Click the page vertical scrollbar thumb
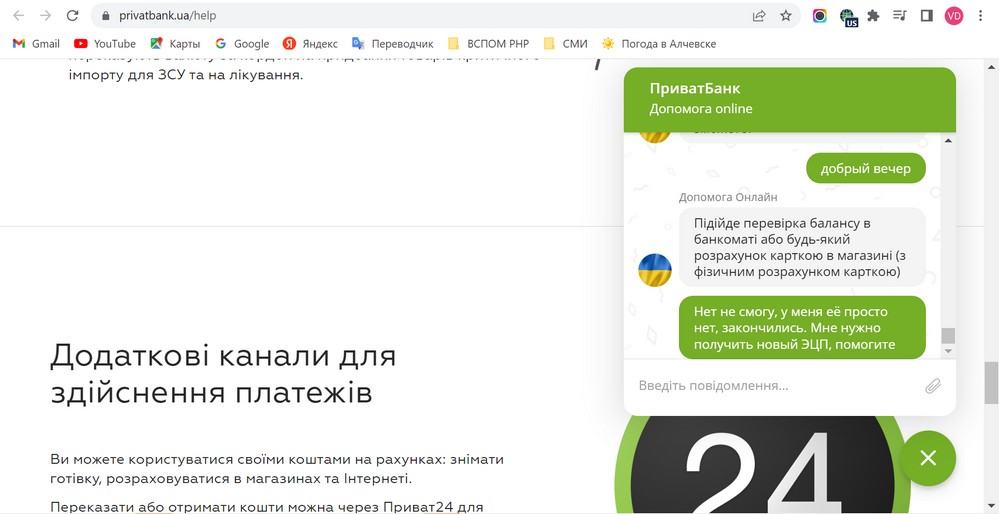999x514 pixels. click(x=991, y=383)
